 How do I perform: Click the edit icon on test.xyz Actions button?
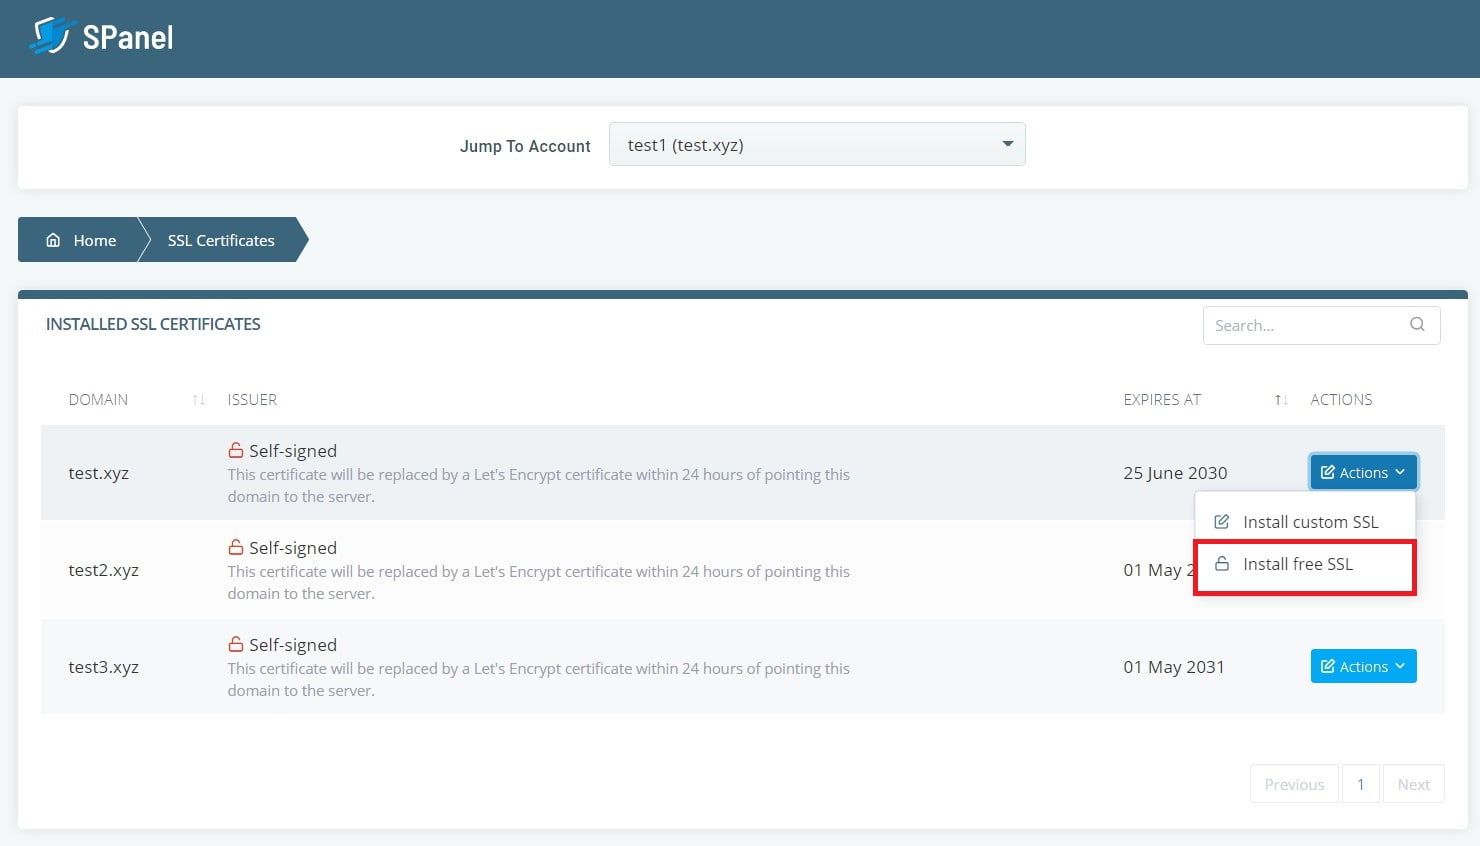(1329, 471)
